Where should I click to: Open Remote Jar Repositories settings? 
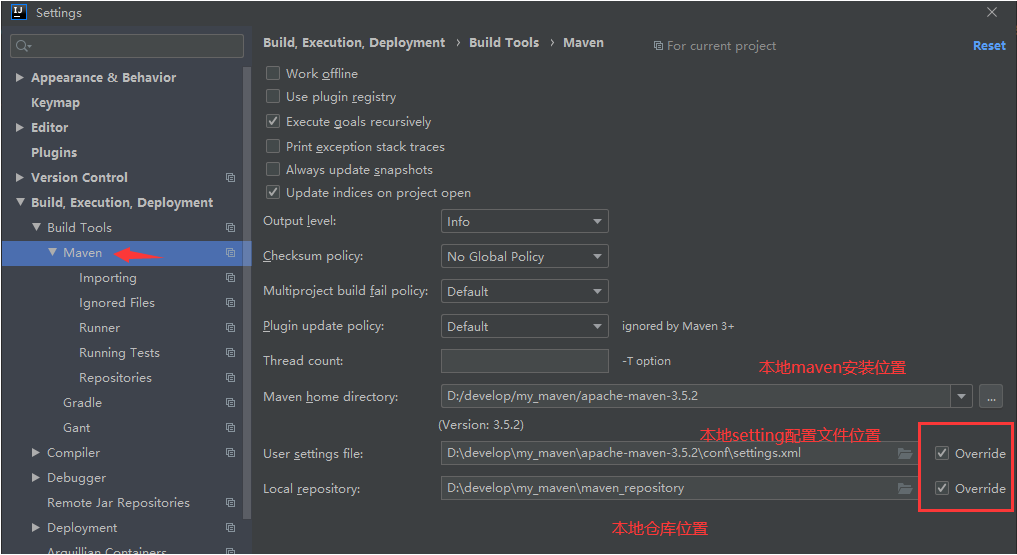click(x=118, y=502)
